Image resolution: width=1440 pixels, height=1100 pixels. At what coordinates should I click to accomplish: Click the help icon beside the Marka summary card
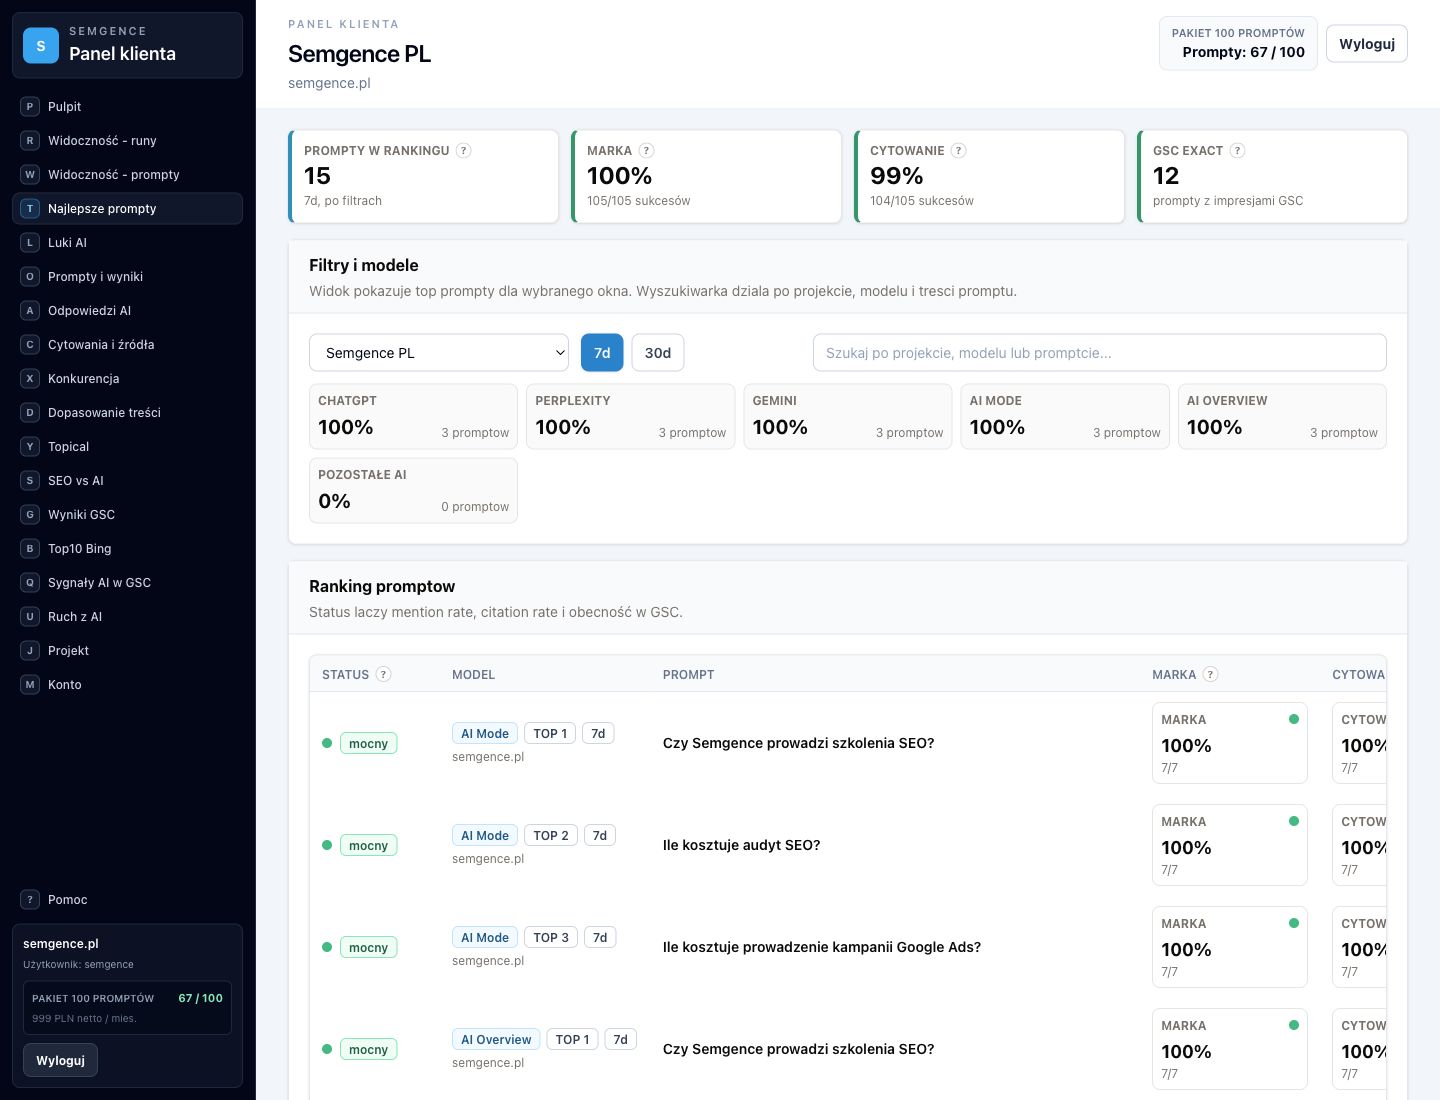point(646,150)
